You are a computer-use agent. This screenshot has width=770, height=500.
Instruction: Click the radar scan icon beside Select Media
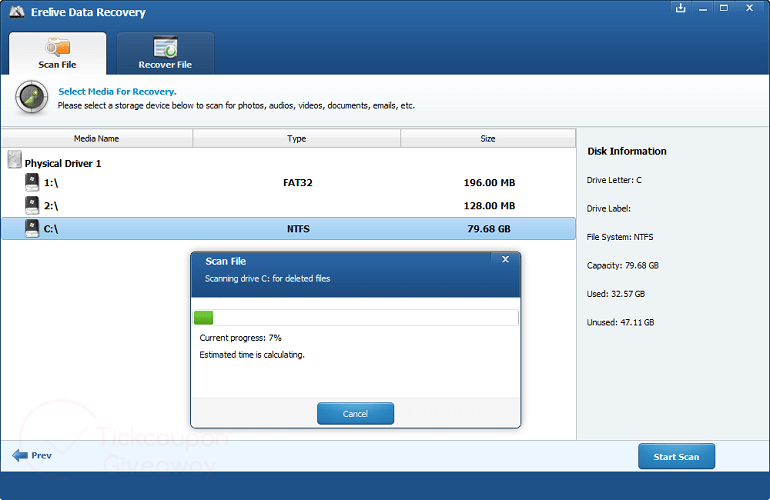click(31, 97)
